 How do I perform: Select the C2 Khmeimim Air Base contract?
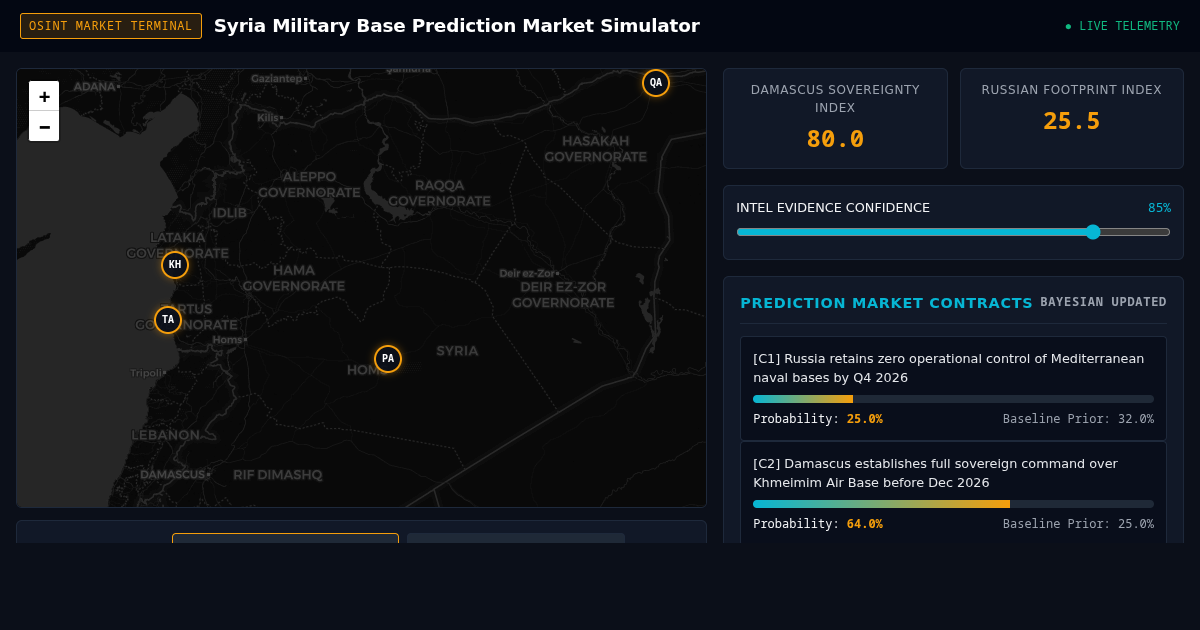coord(953,493)
